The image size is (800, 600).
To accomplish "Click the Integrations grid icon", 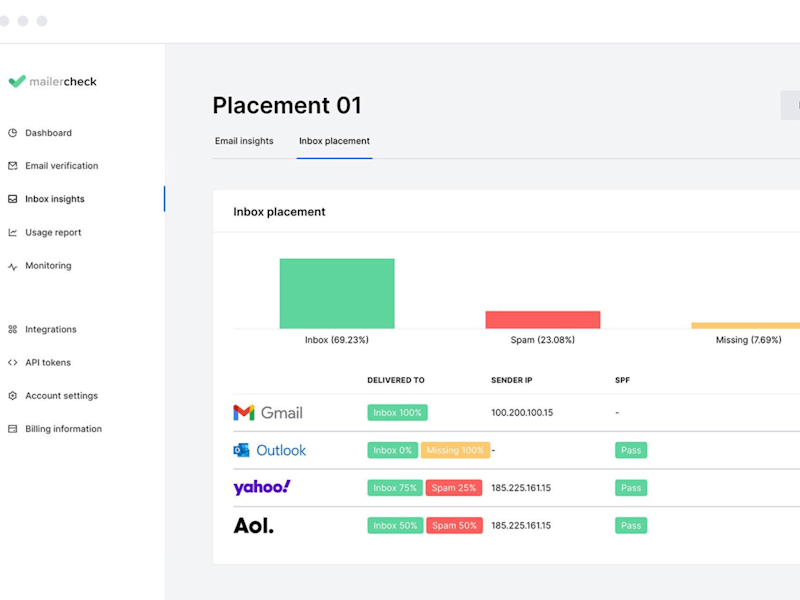I will 13,330.
